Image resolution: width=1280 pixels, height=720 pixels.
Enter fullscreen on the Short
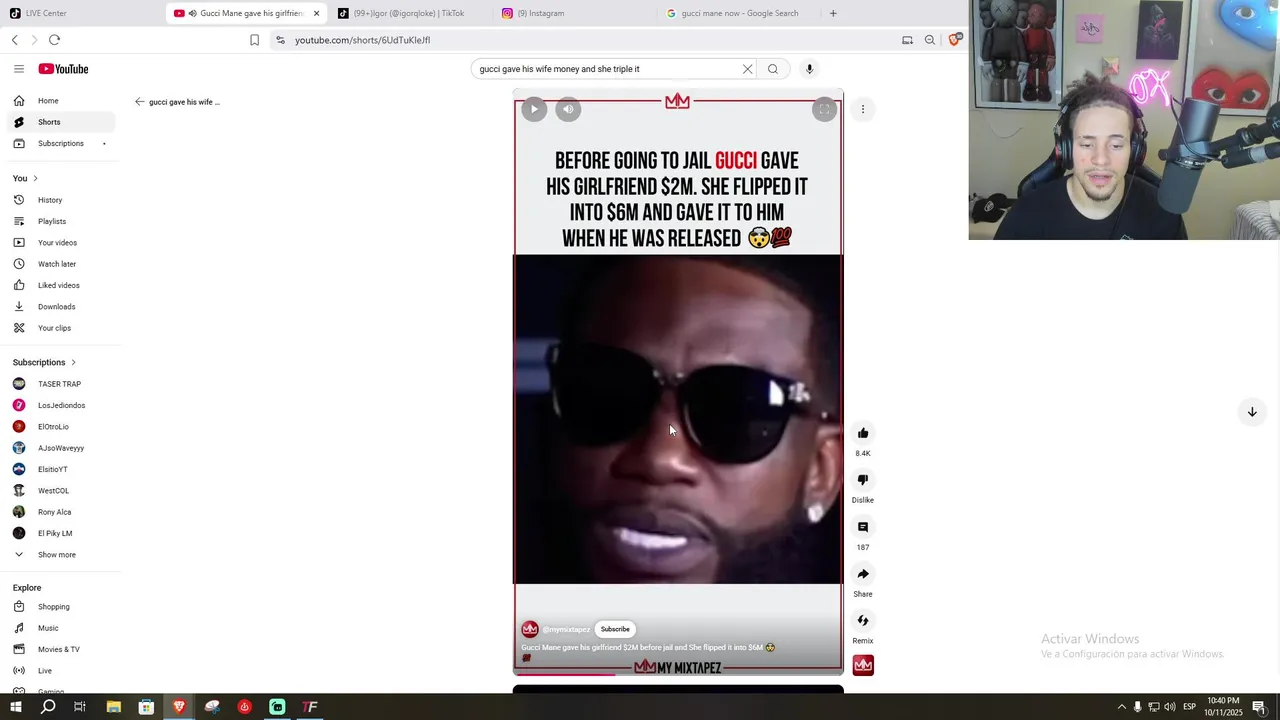click(824, 110)
